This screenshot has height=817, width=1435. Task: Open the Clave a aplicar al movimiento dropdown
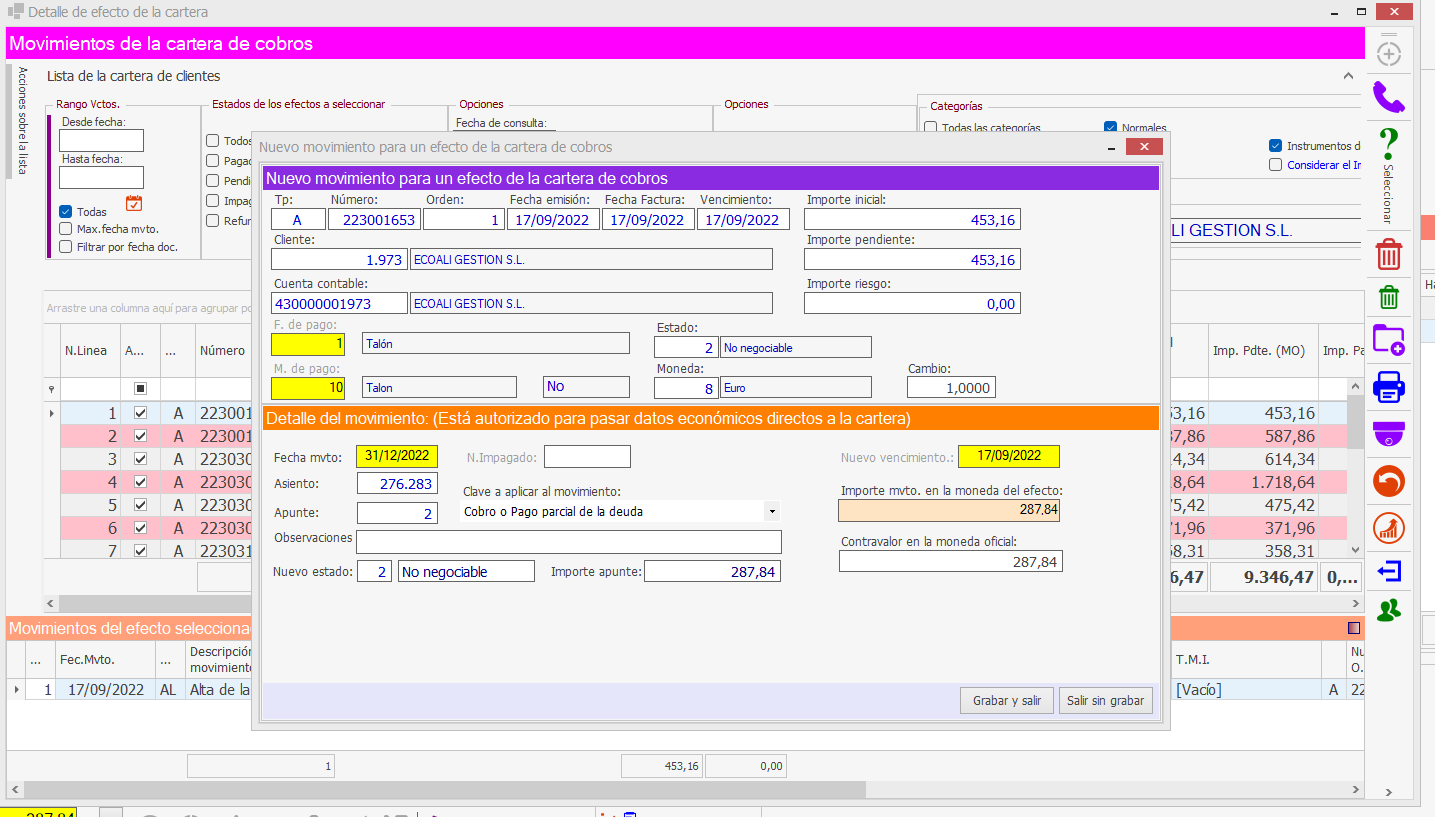click(770, 511)
